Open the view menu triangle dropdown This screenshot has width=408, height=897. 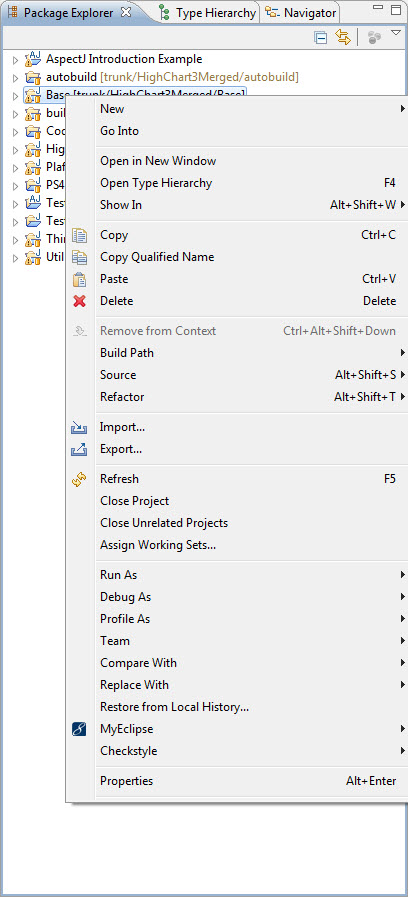pyautogui.click(x=395, y=34)
